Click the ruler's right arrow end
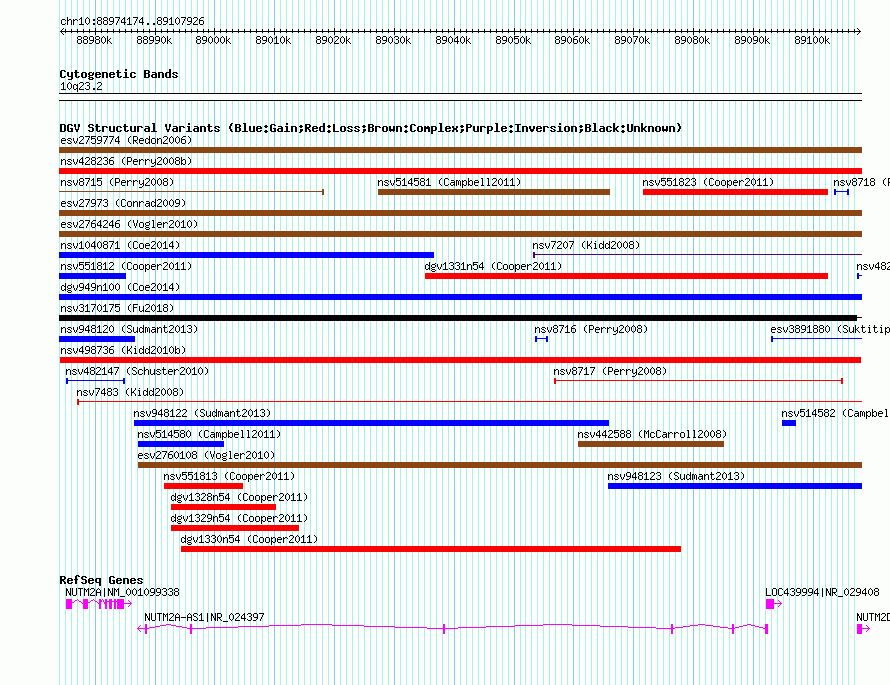Viewport: 890px width, 685px height. click(x=859, y=31)
